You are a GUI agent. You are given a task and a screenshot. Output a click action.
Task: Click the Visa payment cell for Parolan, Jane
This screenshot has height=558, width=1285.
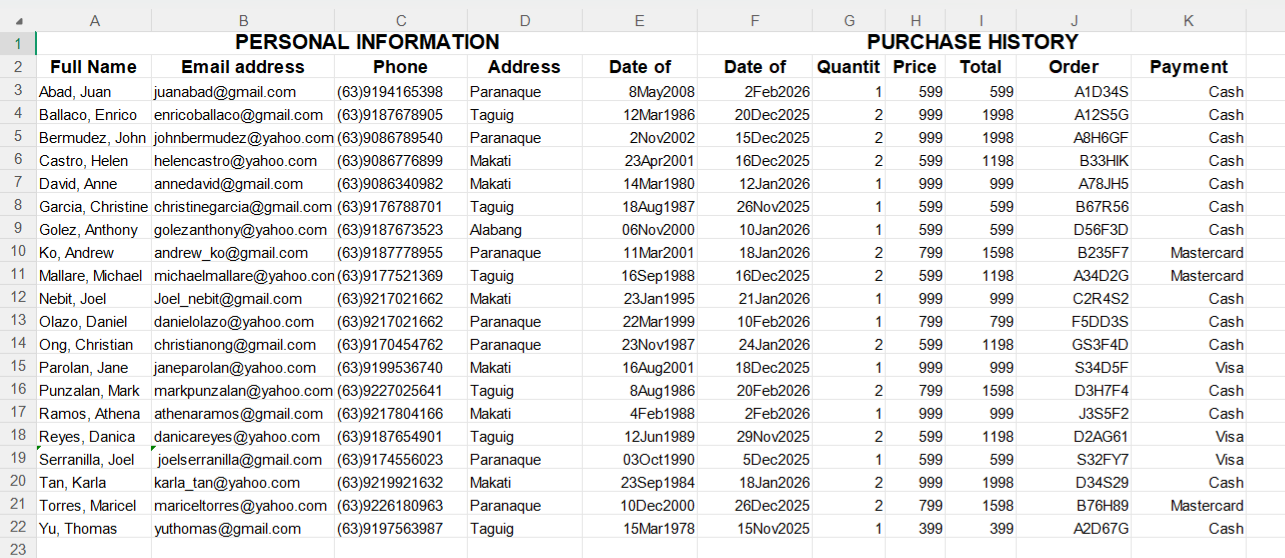click(1188, 368)
